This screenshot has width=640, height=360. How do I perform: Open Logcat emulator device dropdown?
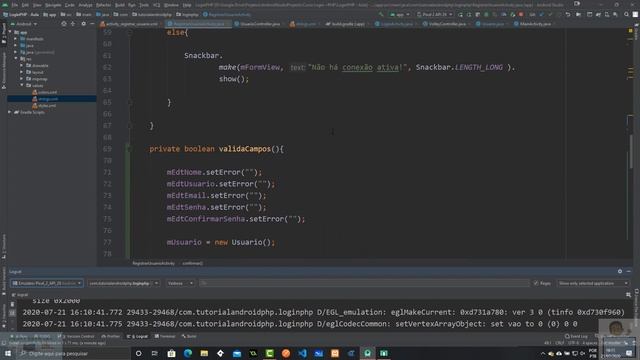point(47,283)
